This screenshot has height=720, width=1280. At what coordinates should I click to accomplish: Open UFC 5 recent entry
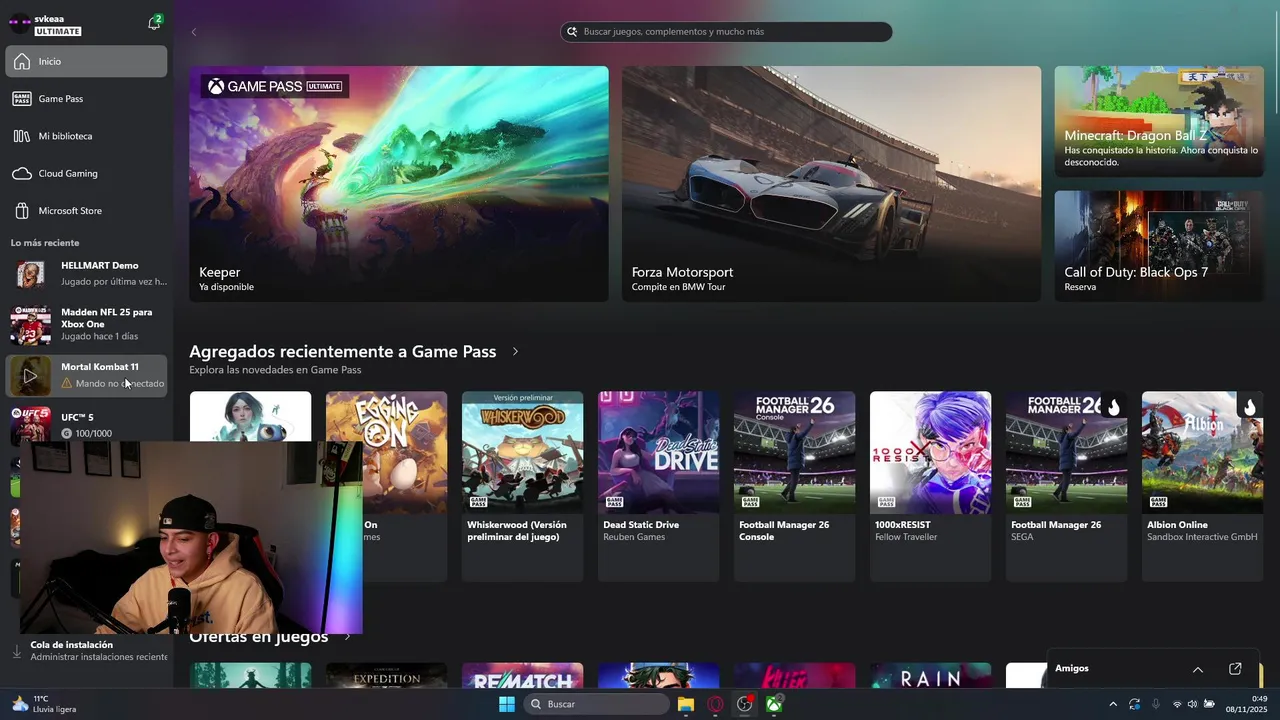tap(86, 425)
